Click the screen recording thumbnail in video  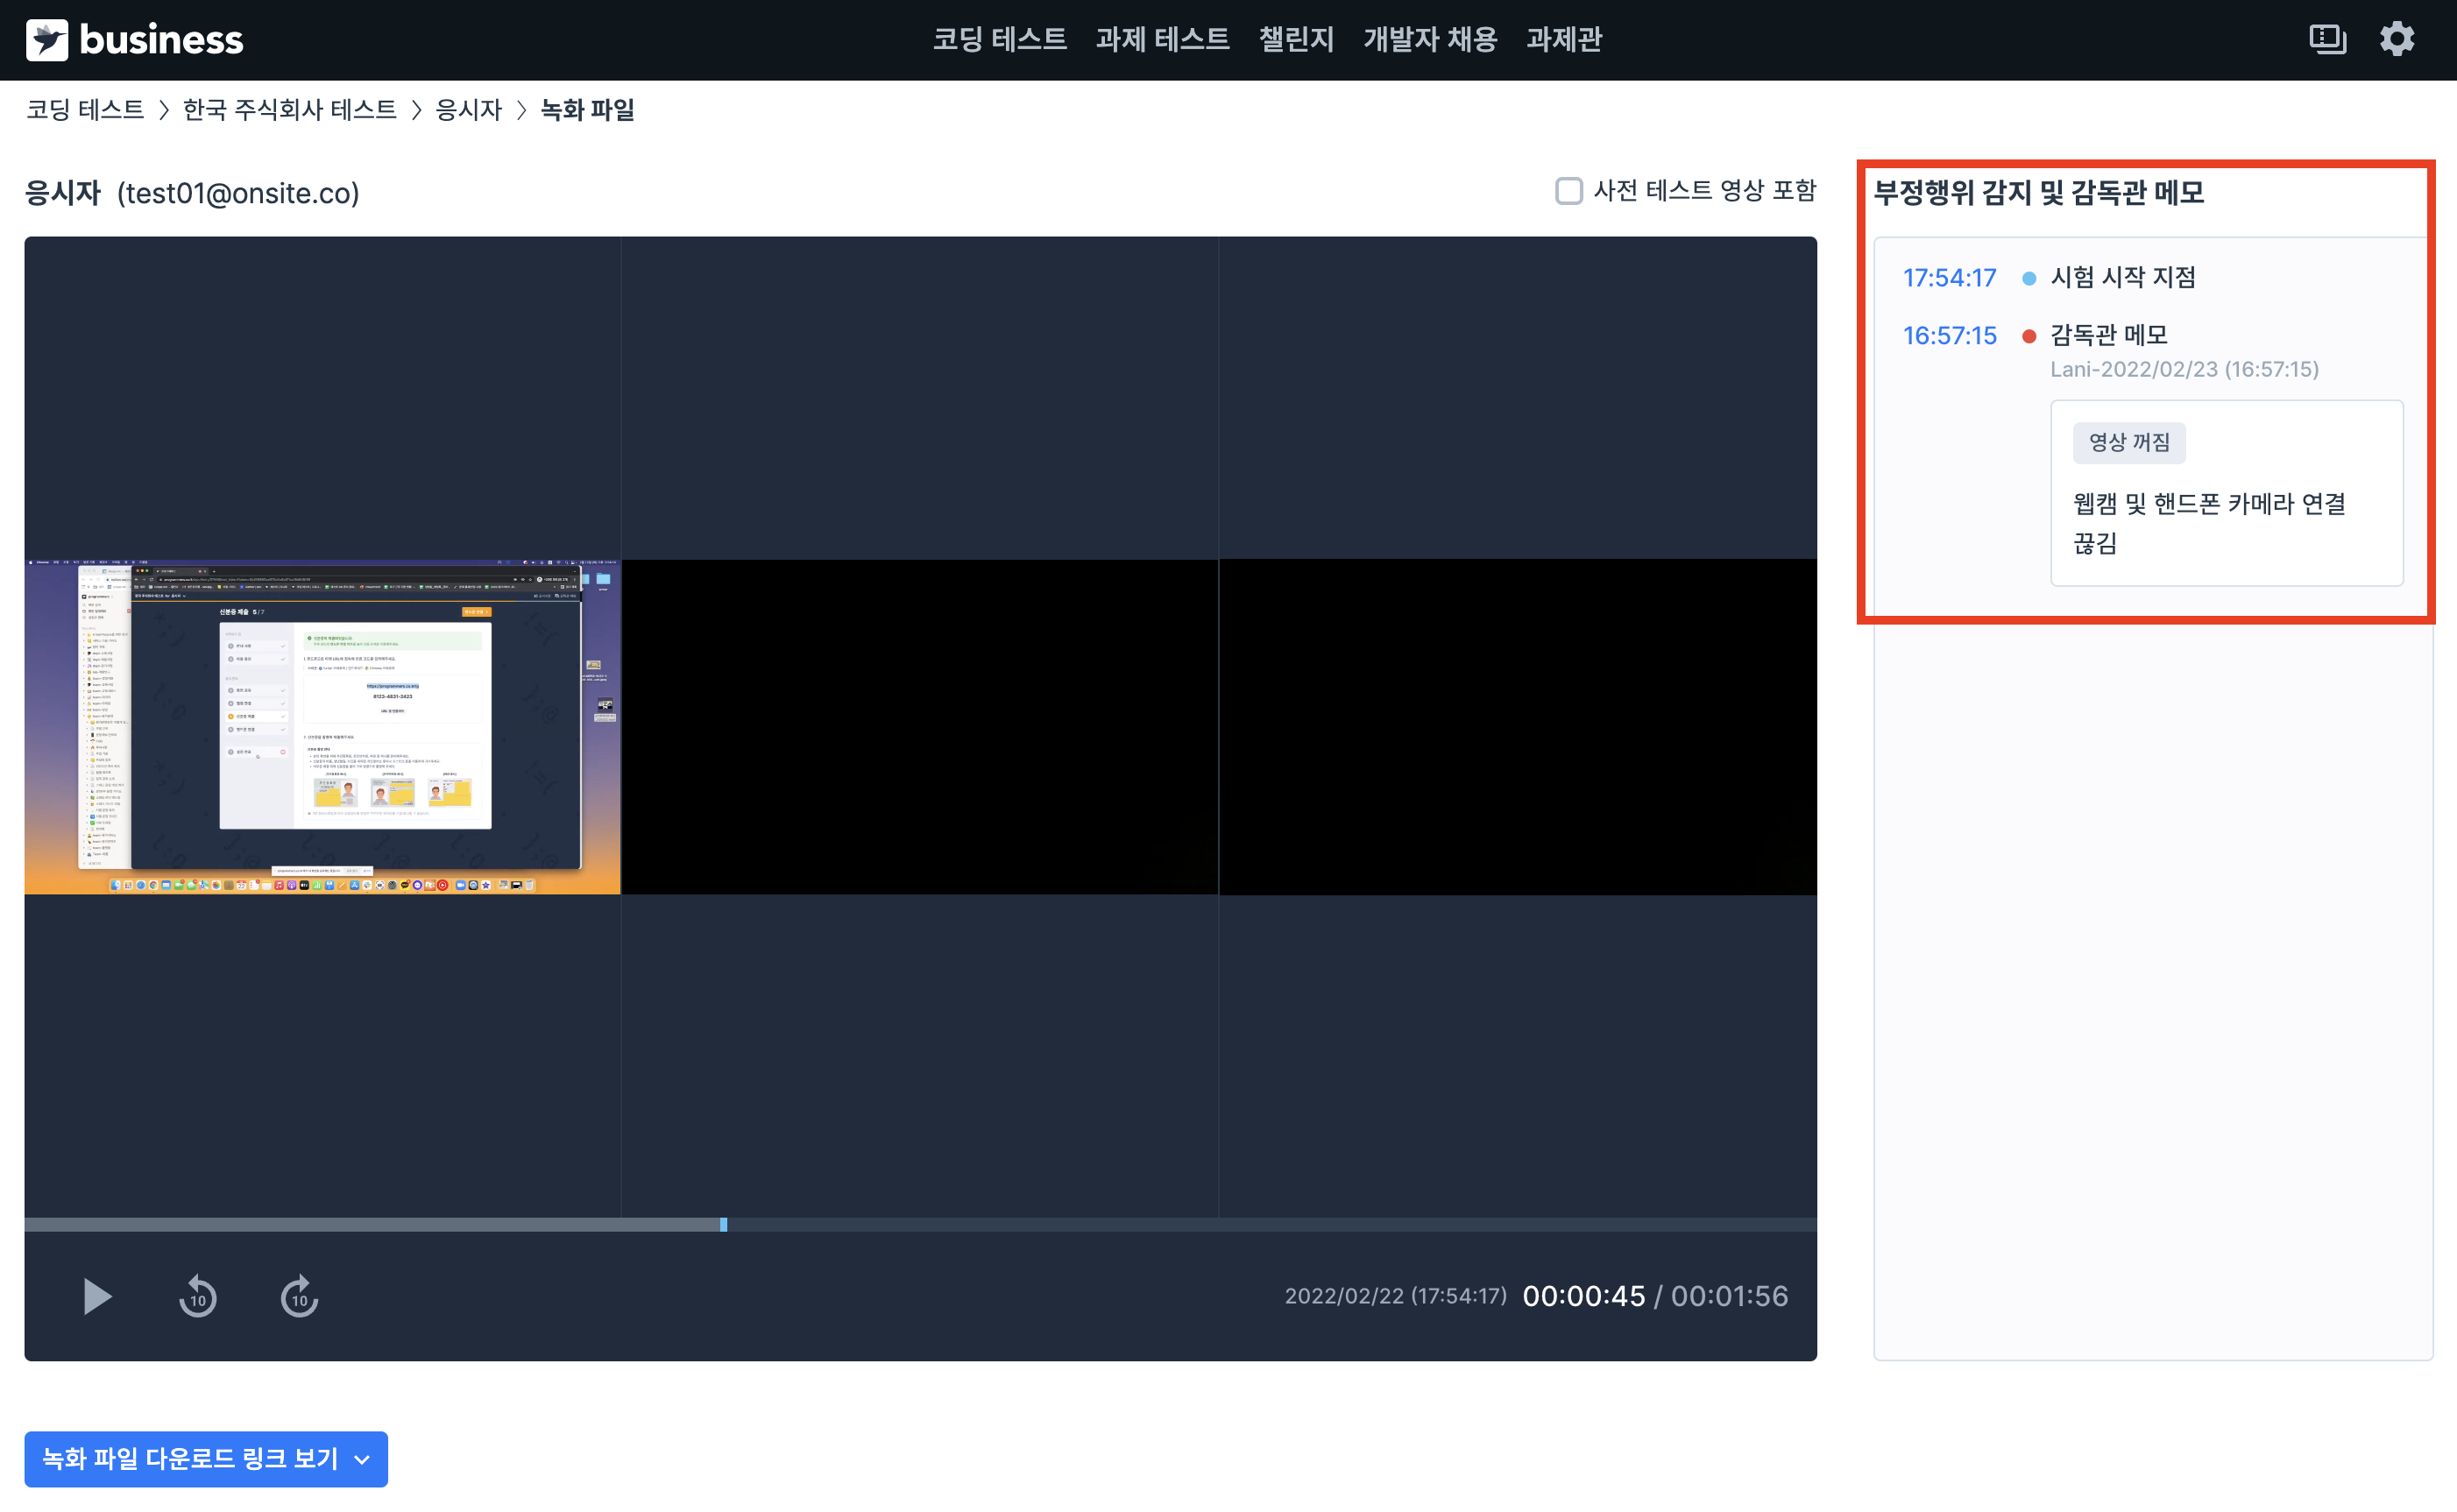[x=323, y=727]
